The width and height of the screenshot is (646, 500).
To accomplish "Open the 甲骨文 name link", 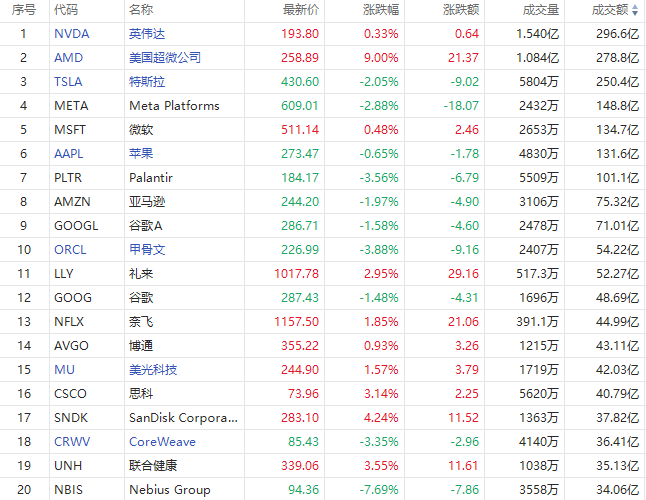I will 147,250.
